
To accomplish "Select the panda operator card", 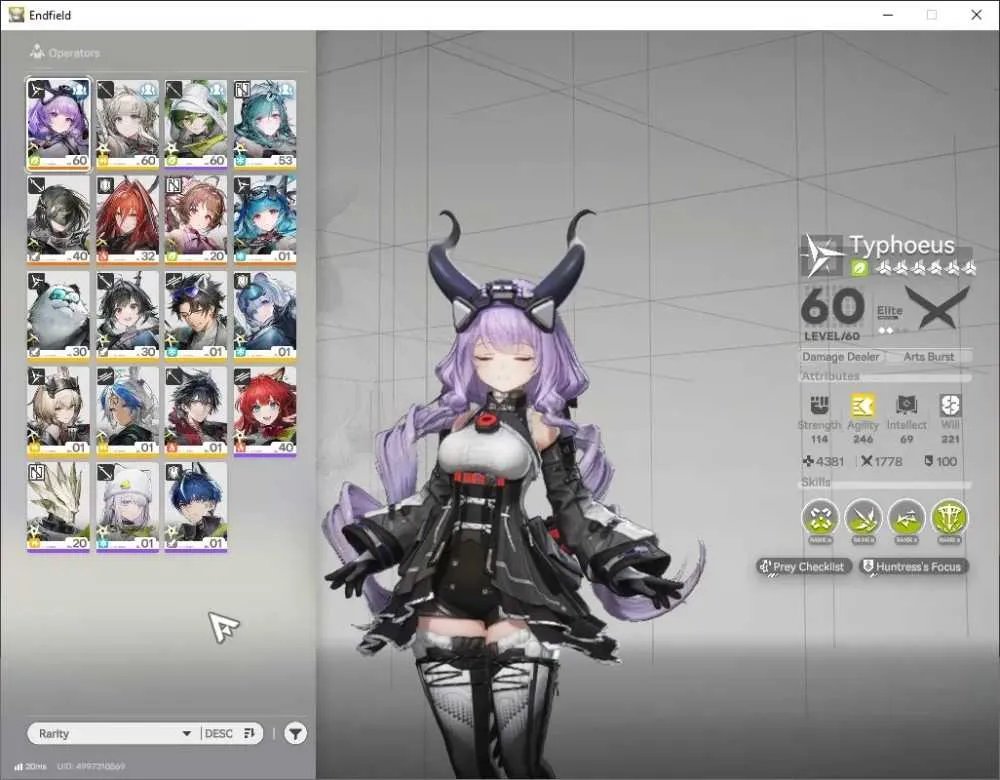I will (58, 316).
